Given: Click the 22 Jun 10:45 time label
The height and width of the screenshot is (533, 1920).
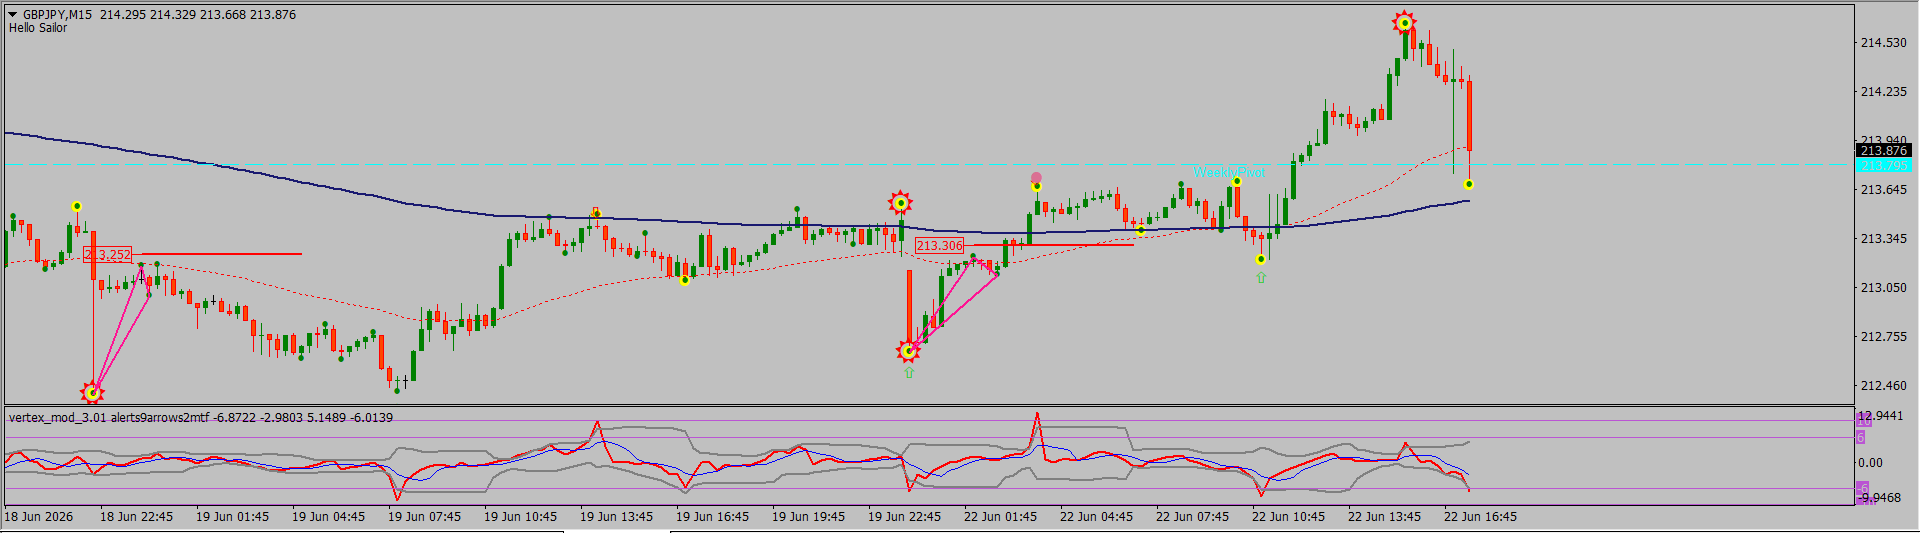Looking at the screenshot, I should (1288, 517).
